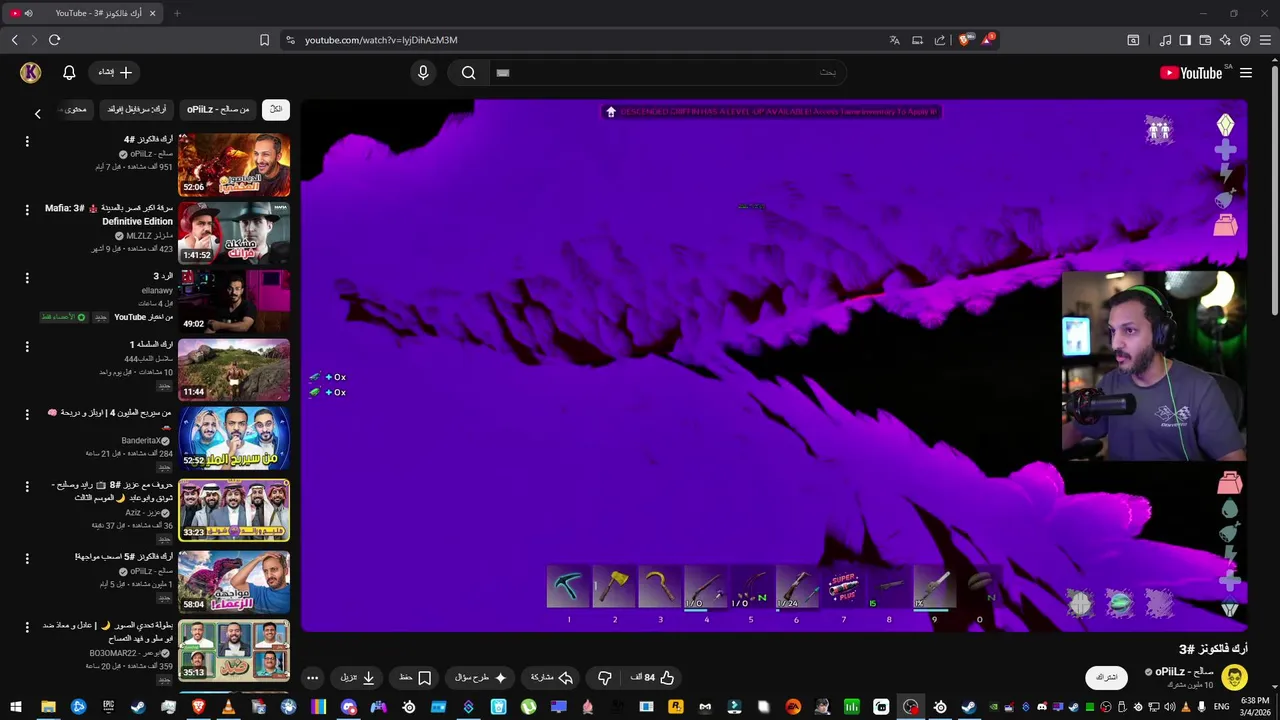Open Brave Wallet icon
The width and height of the screenshot is (1280, 720).
click(1205, 40)
